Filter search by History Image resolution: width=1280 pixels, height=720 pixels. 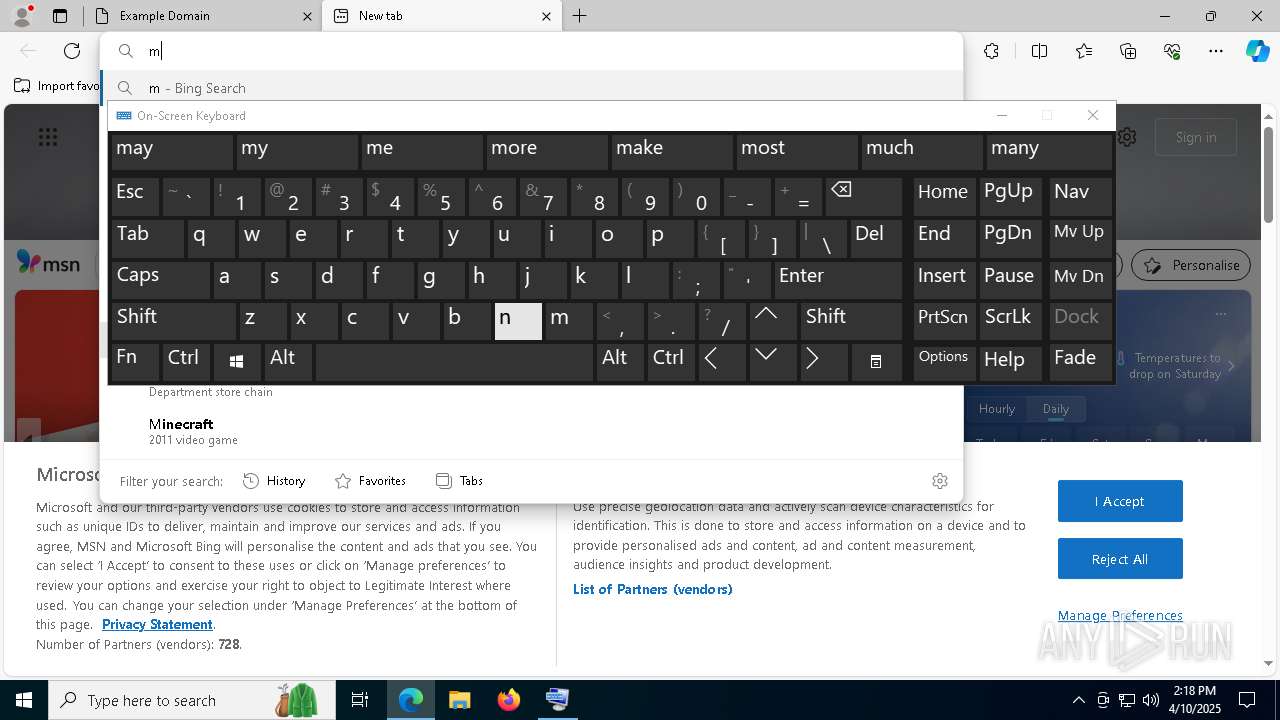click(x=274, y=481)
